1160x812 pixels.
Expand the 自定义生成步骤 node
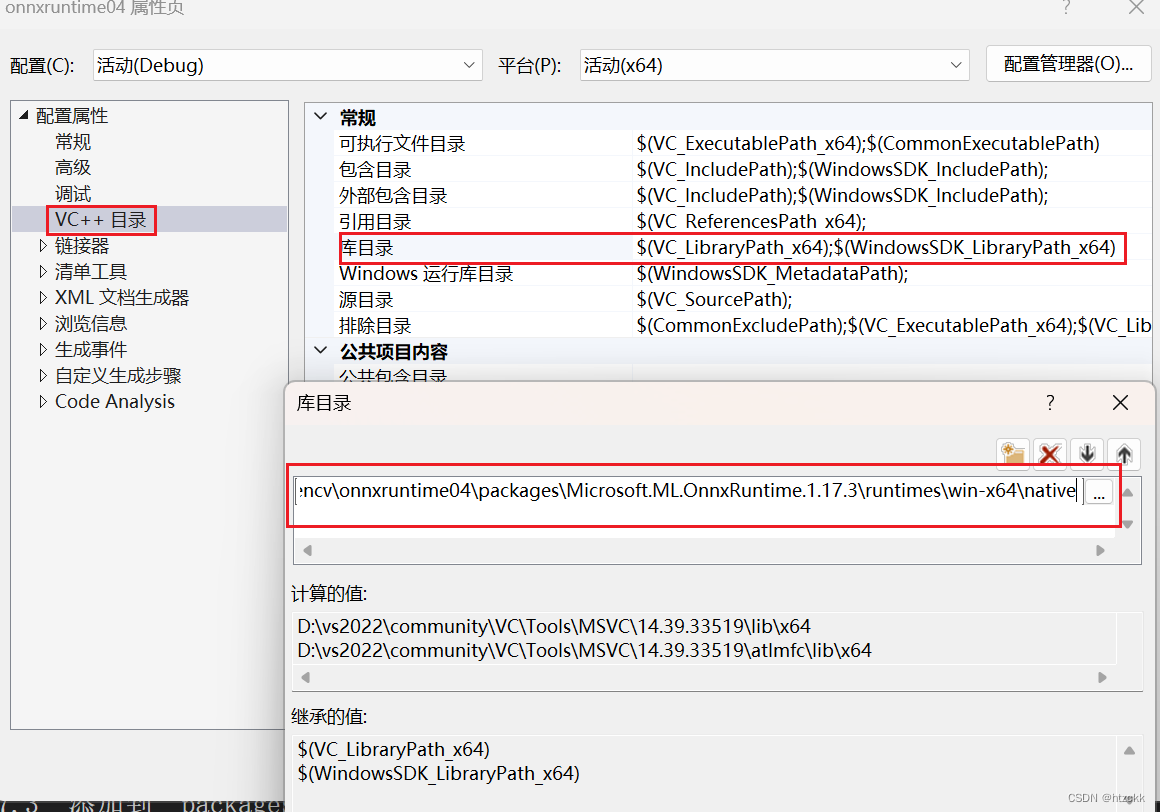pos(43,375)
